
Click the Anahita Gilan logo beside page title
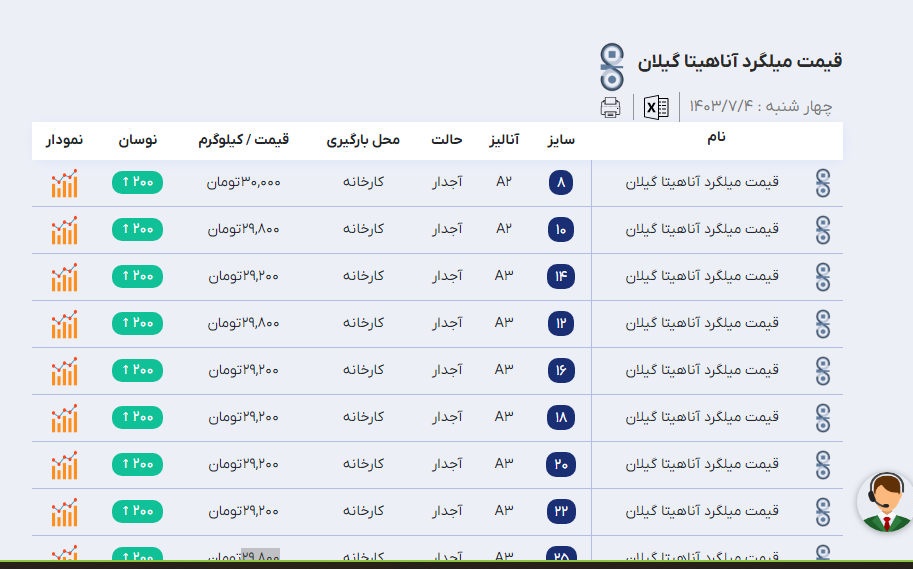pos(610,62)
